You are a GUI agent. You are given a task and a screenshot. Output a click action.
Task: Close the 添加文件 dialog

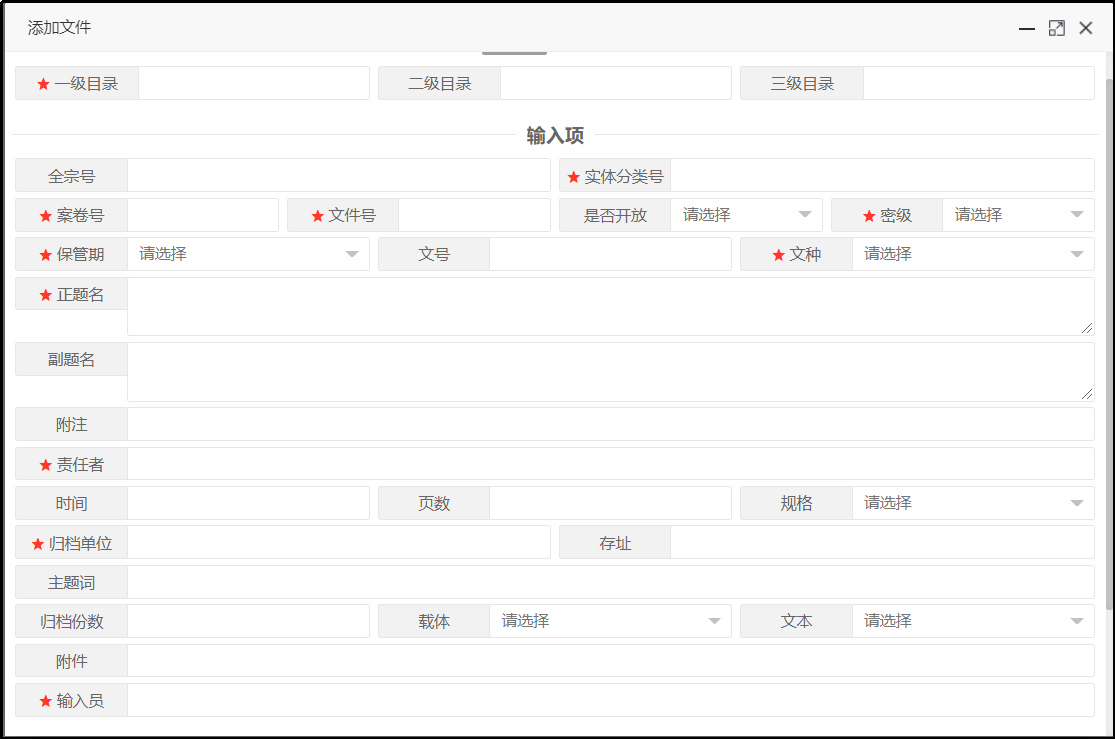(1086, 29)
